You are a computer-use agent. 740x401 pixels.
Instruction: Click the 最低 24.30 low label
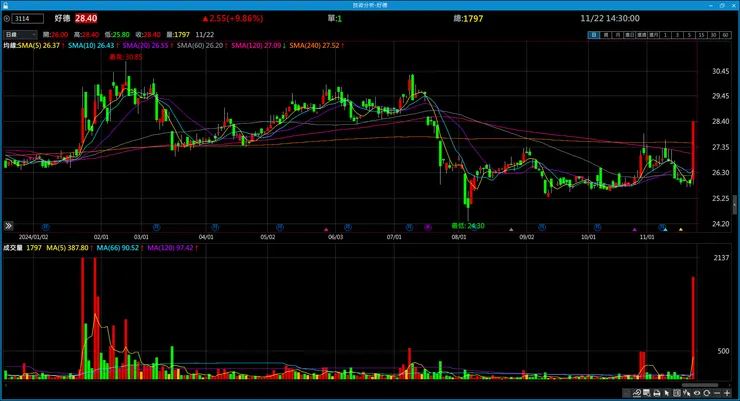pyautogui.click(x=468, y=226)
